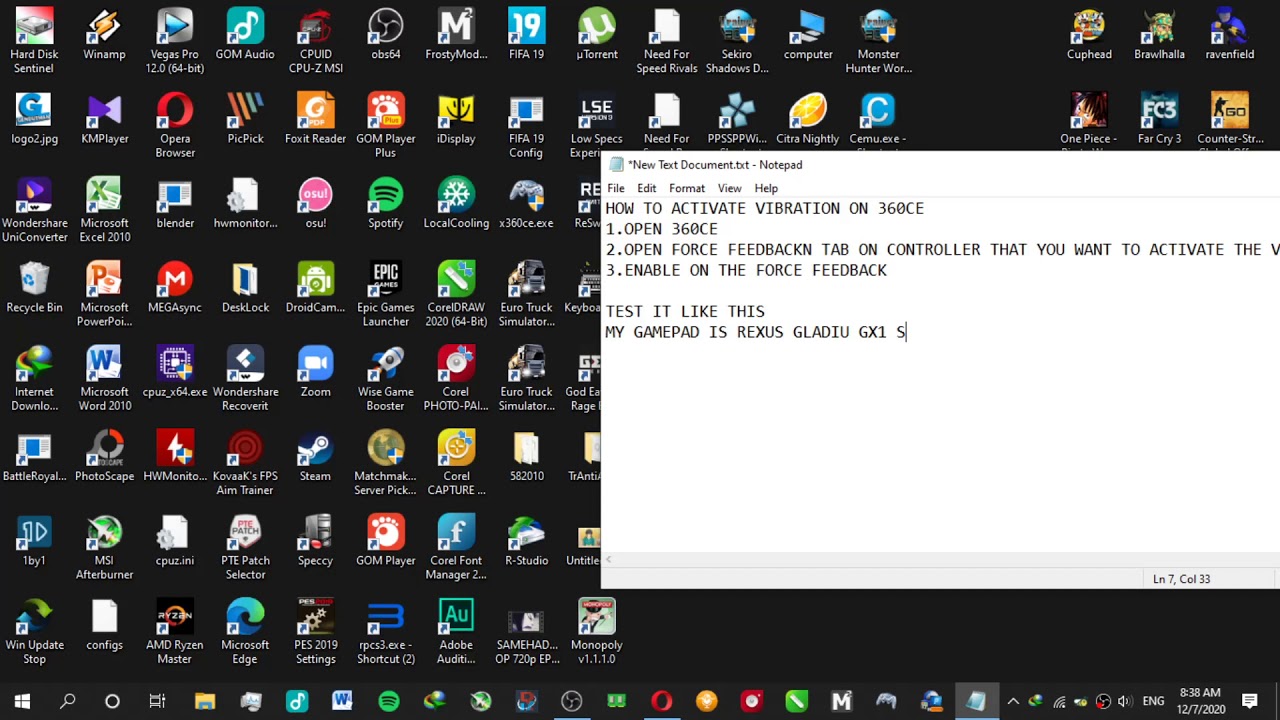Image resolution: width=1280 pixels, height=720 pixels.
Task: Select the Microsoft Edge desktop icon
Action: (245, 632)
